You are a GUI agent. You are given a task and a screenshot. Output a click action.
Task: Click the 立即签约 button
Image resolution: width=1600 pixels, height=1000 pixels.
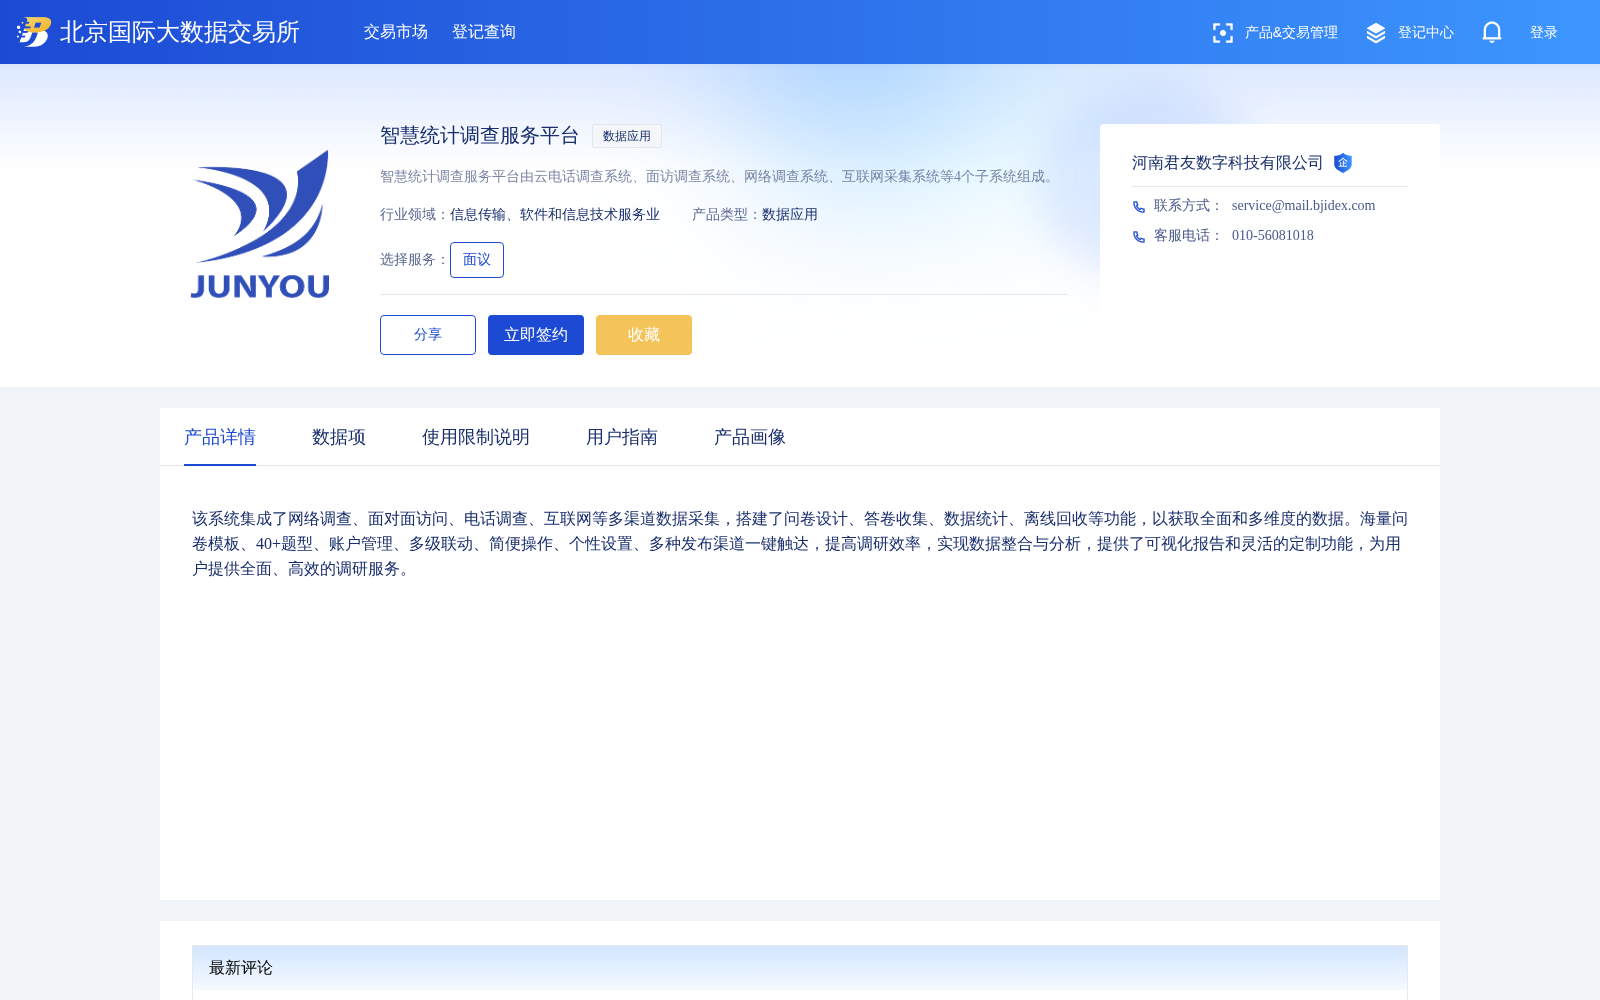click(x=536, y=335)
